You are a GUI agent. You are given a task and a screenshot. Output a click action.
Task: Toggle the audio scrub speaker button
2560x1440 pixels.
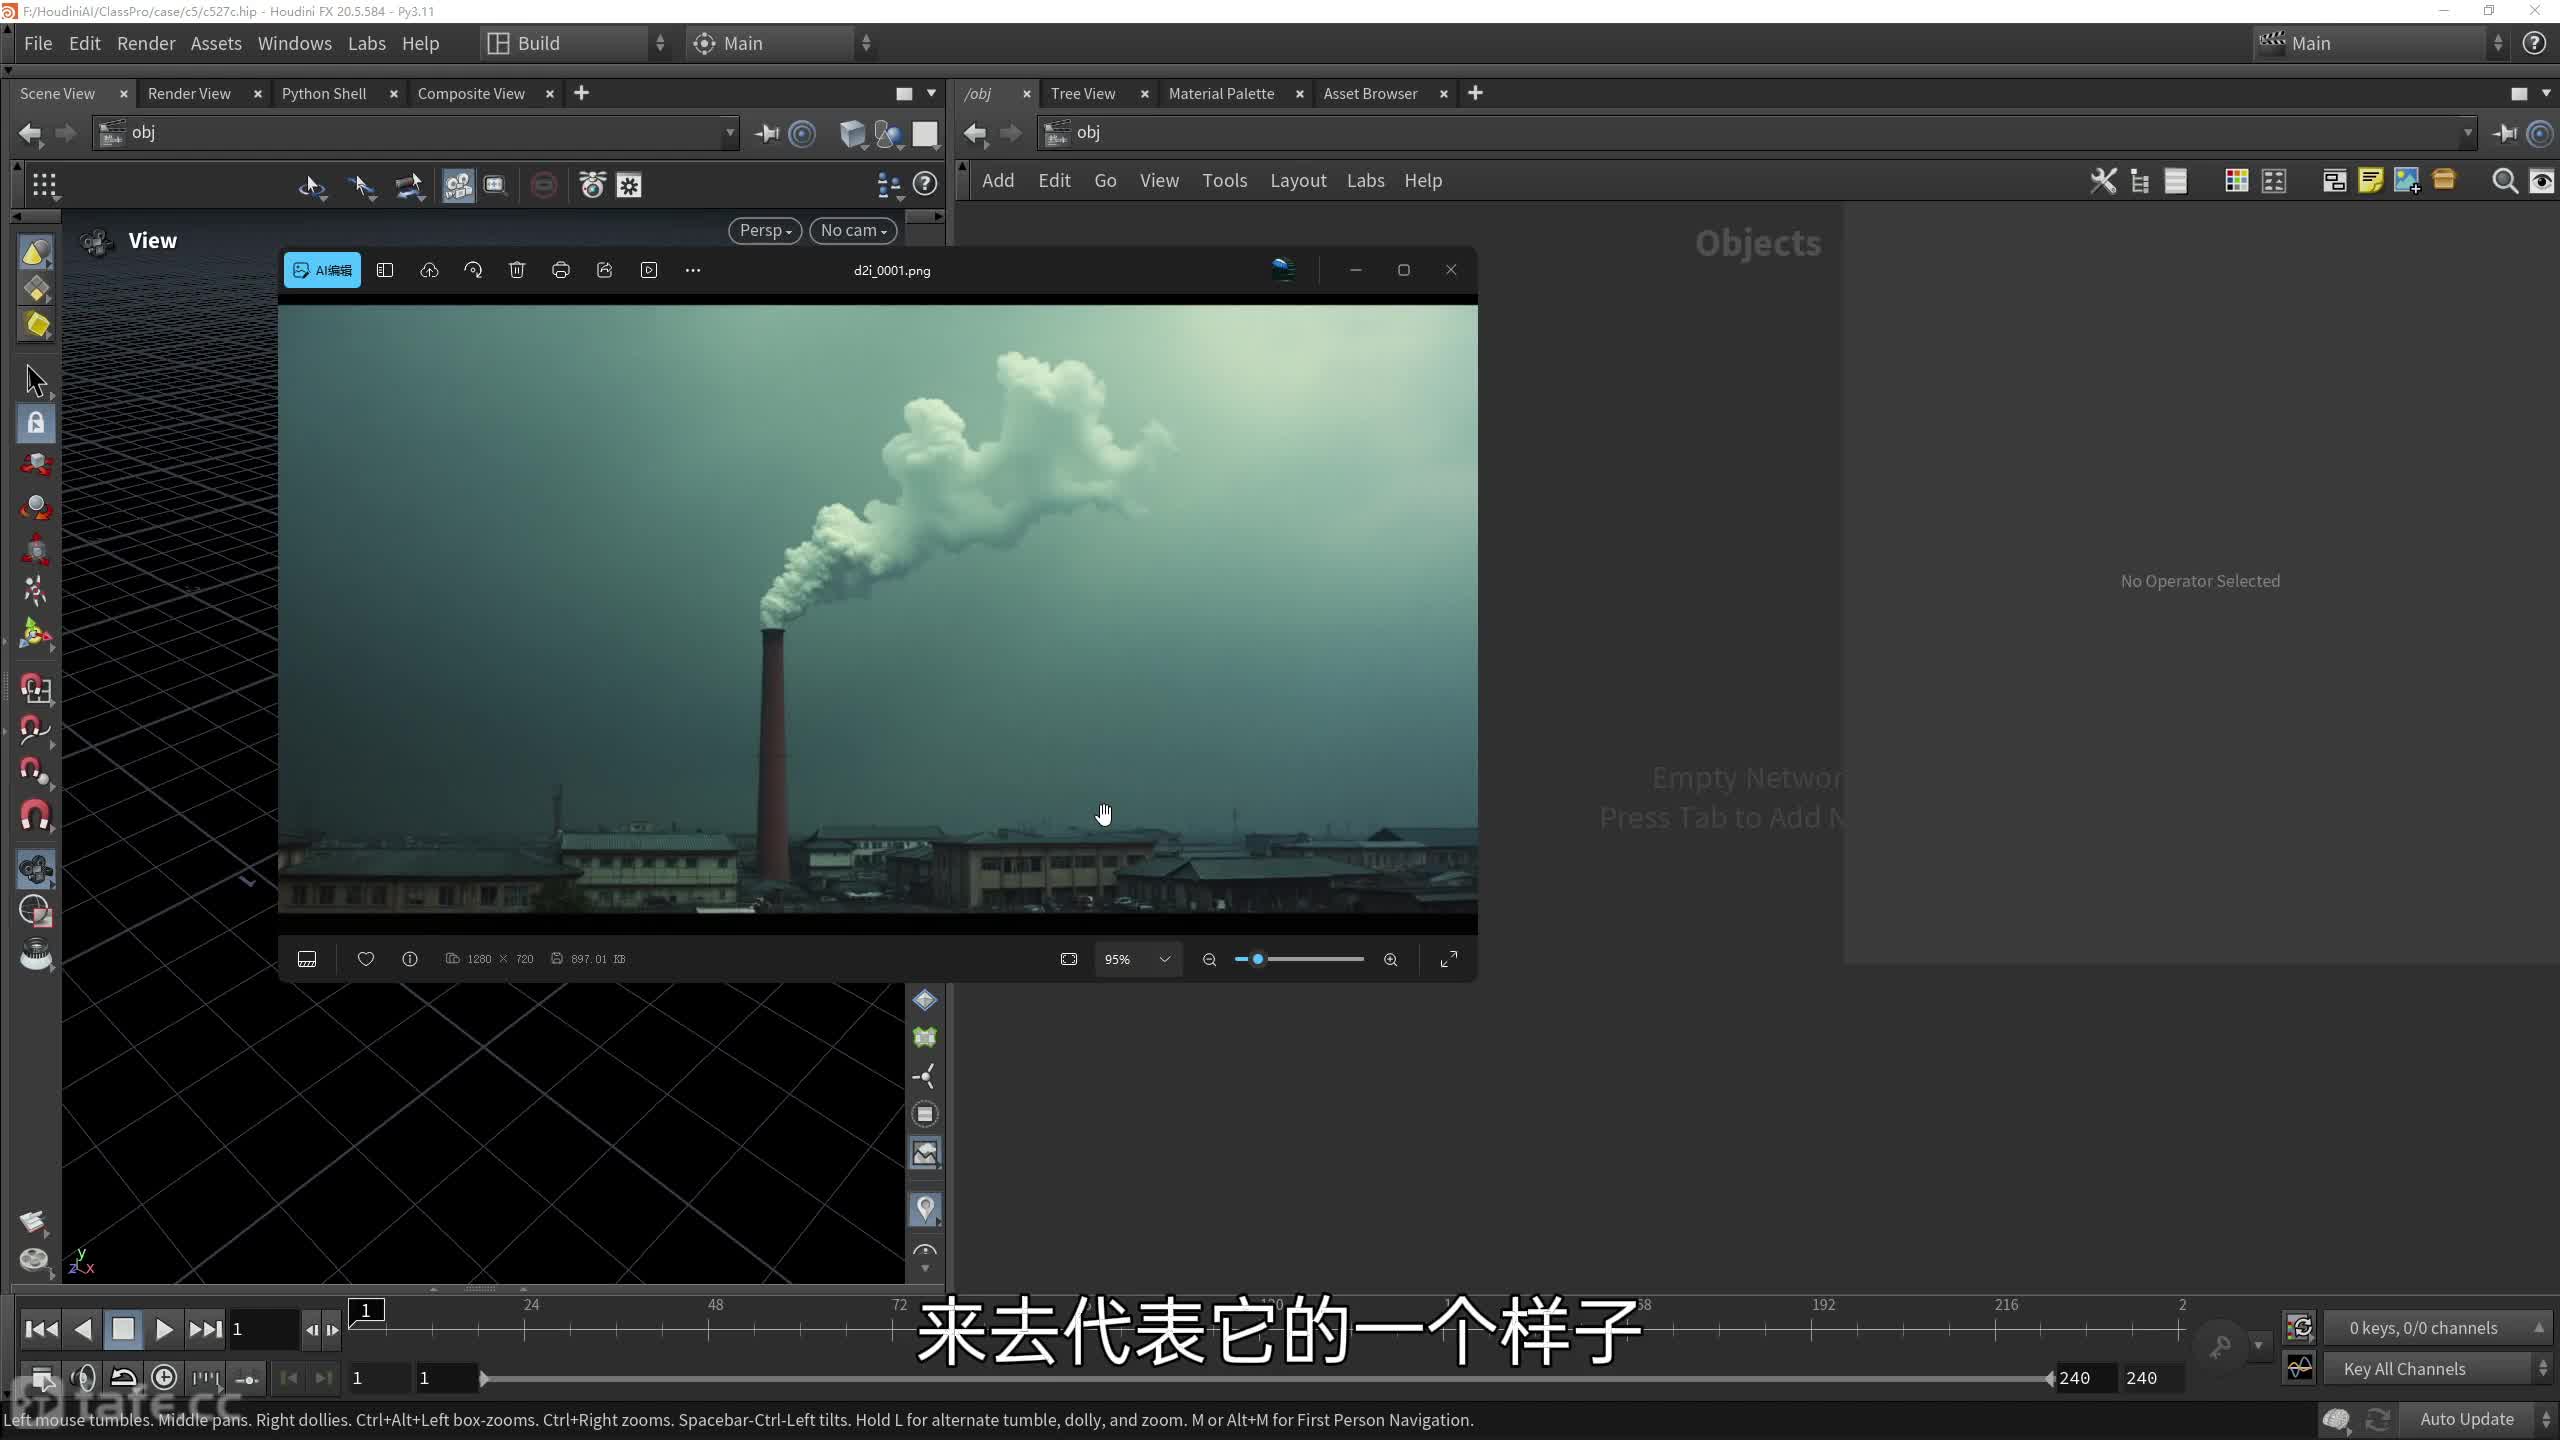83,1378
